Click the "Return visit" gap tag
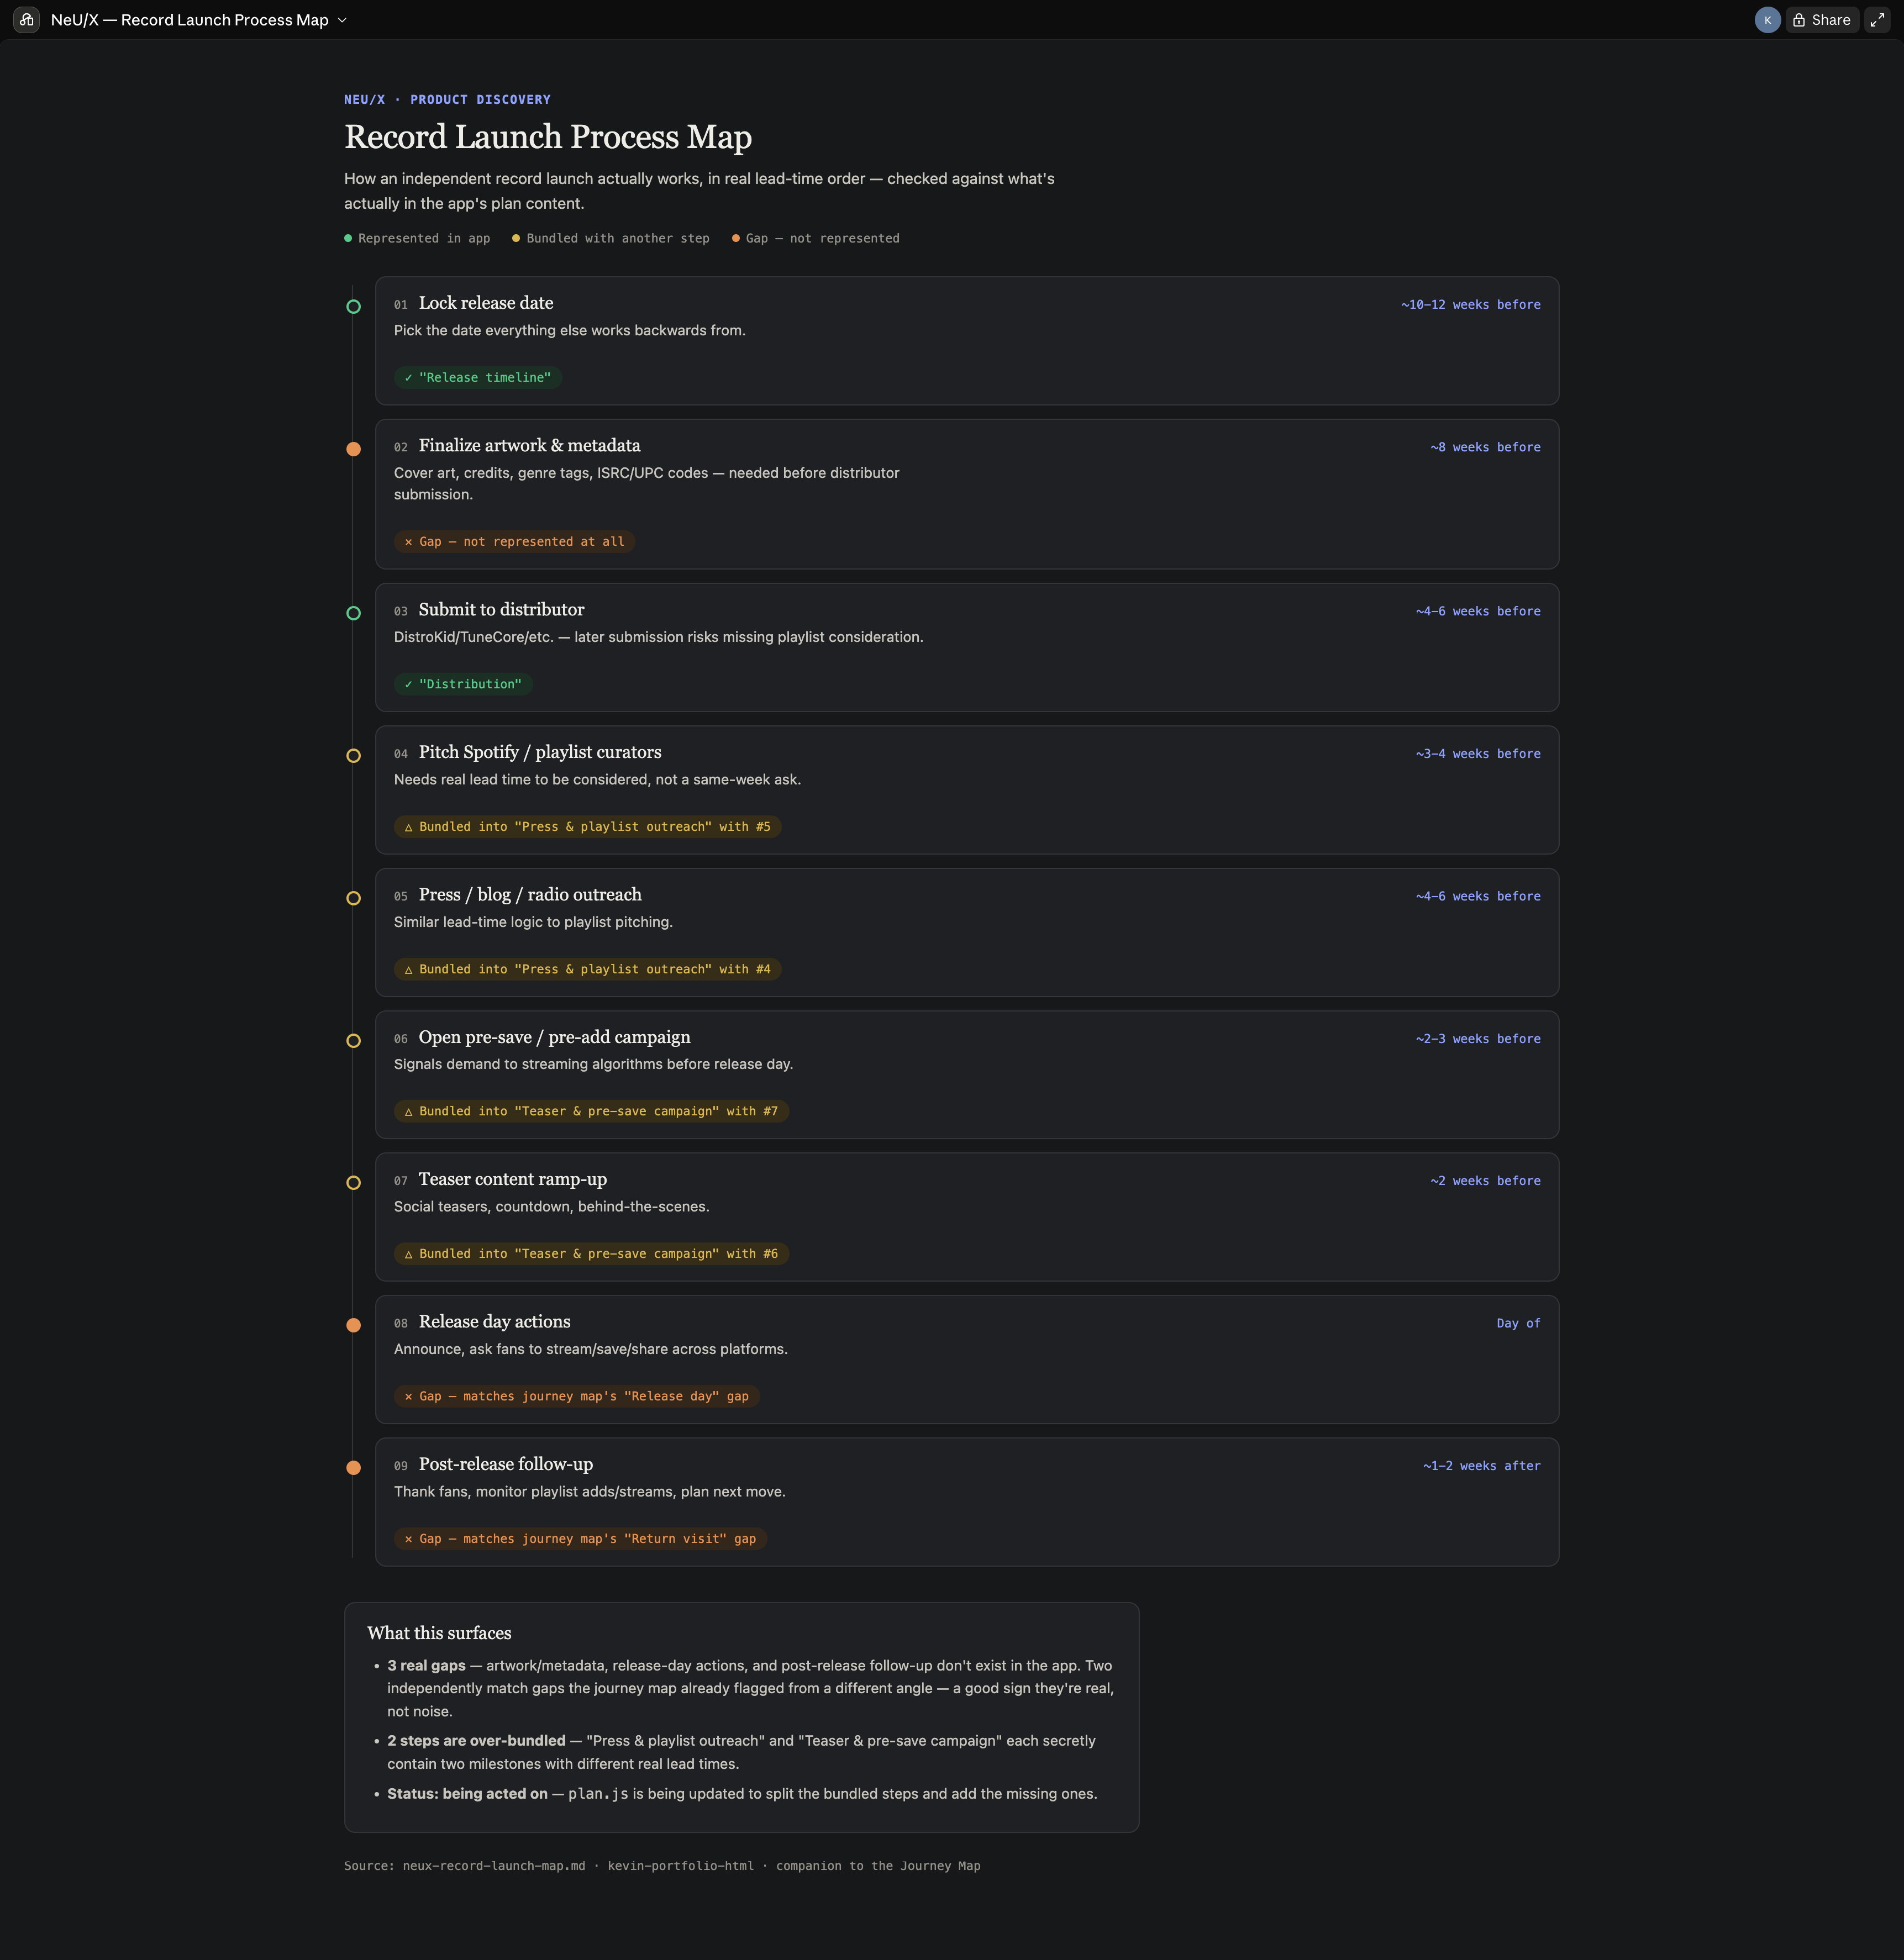 point(580,1538)
